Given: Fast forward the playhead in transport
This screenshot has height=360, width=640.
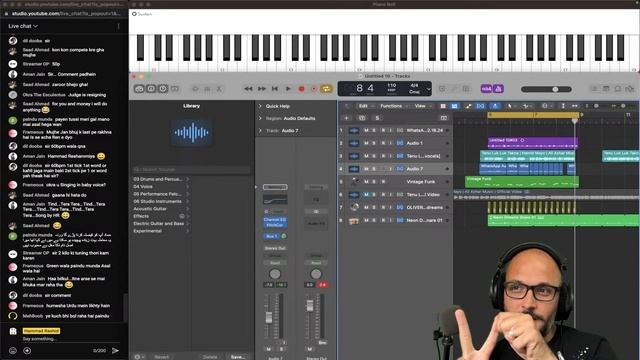Looking at the screenshot, I should [x=262, y=89].
